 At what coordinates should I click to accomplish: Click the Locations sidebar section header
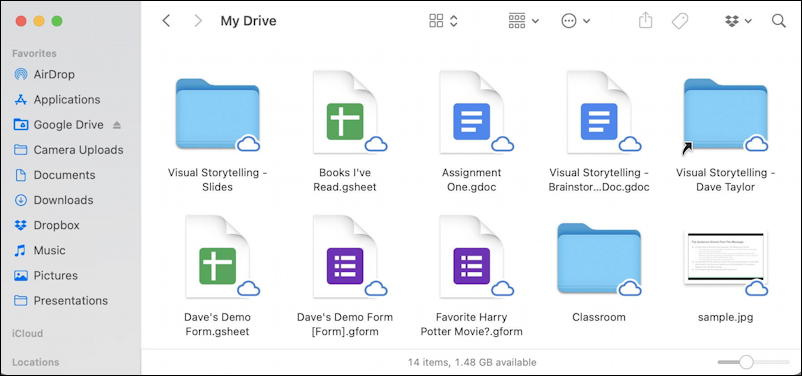[x=36, y=362]
